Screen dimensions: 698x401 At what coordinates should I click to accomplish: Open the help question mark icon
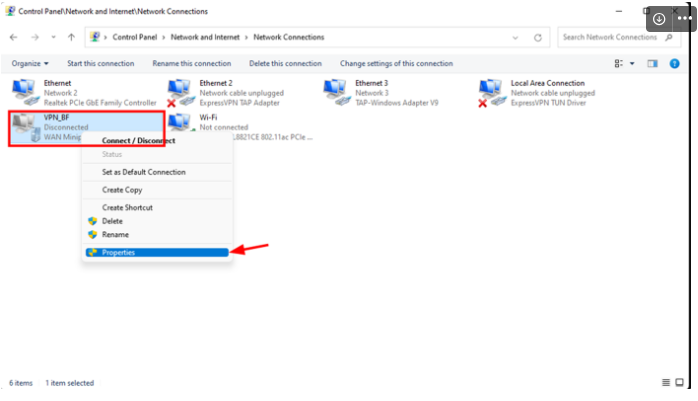[x=675, y=63]
